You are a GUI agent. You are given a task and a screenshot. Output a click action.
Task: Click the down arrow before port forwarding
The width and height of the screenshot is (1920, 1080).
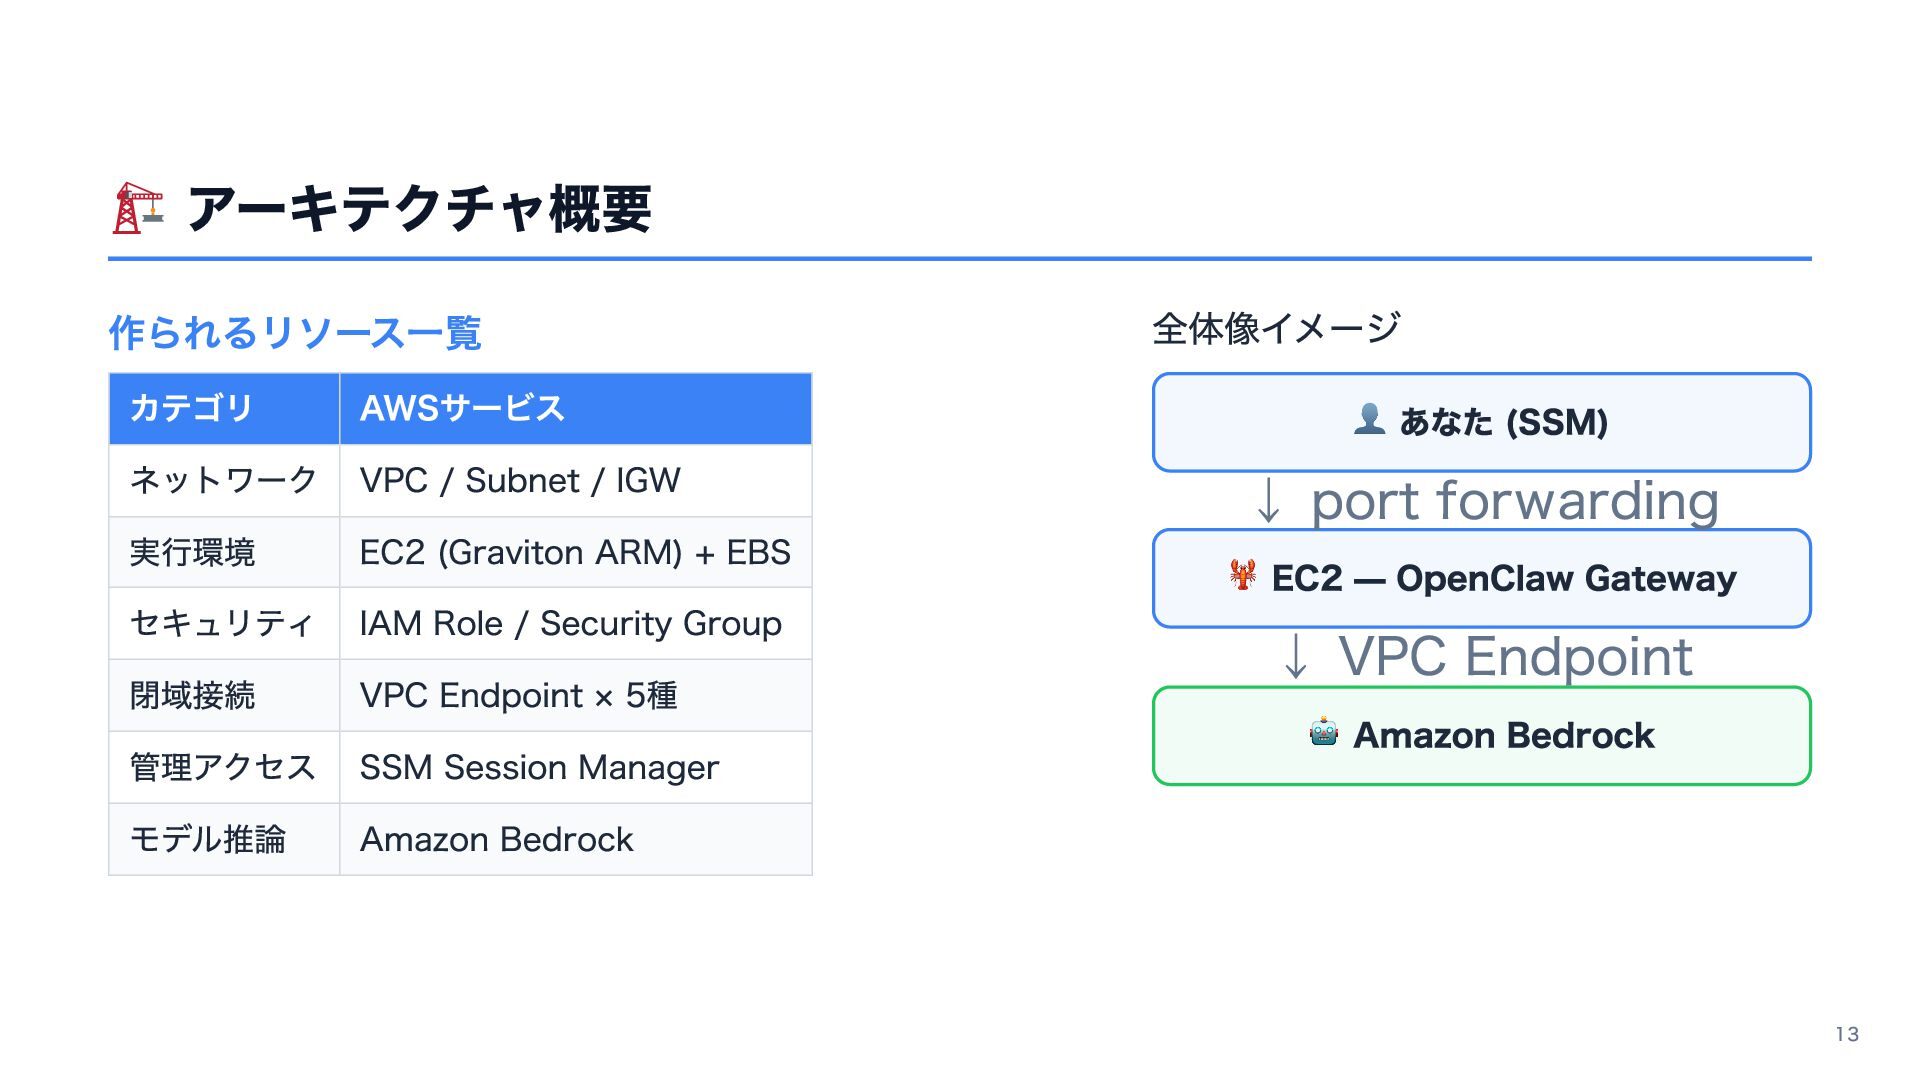click(x=1268, y=500)
